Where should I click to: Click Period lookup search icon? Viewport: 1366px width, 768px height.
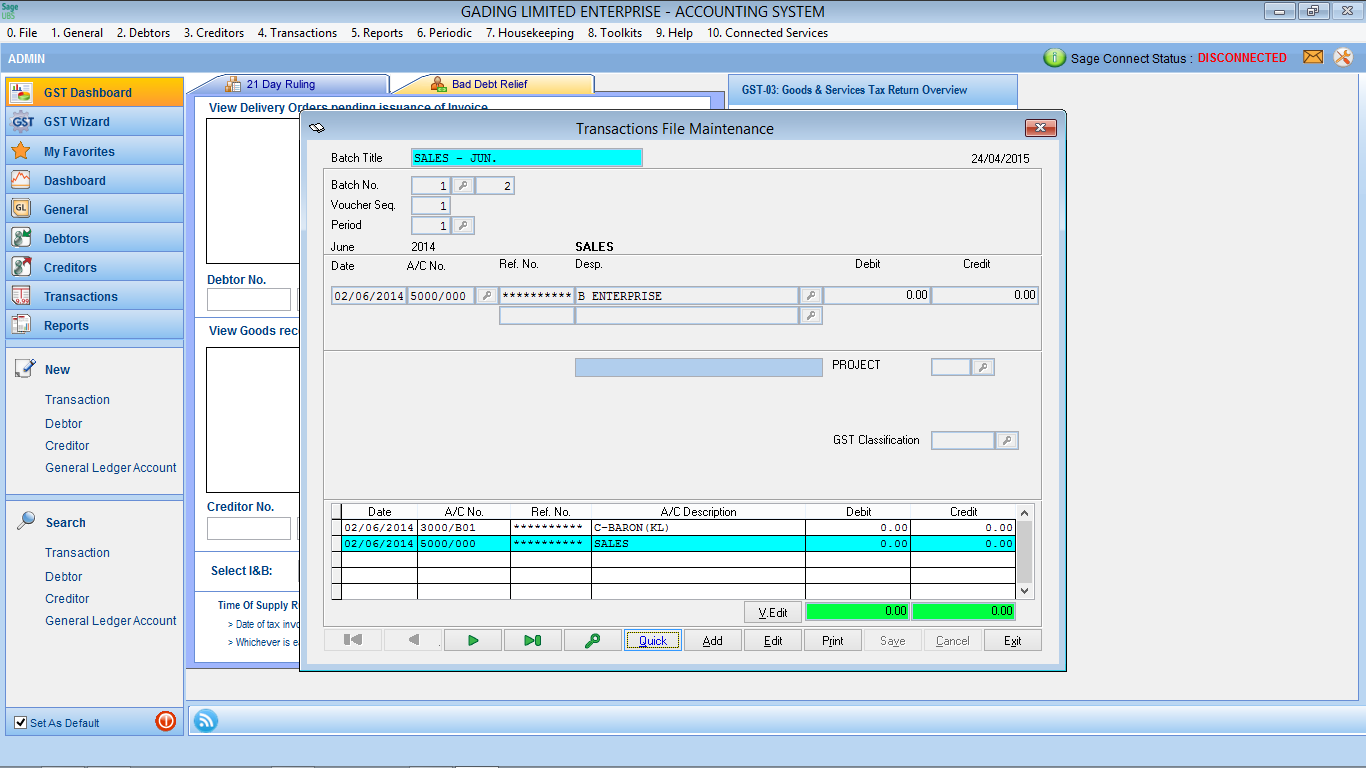point(463,225)
